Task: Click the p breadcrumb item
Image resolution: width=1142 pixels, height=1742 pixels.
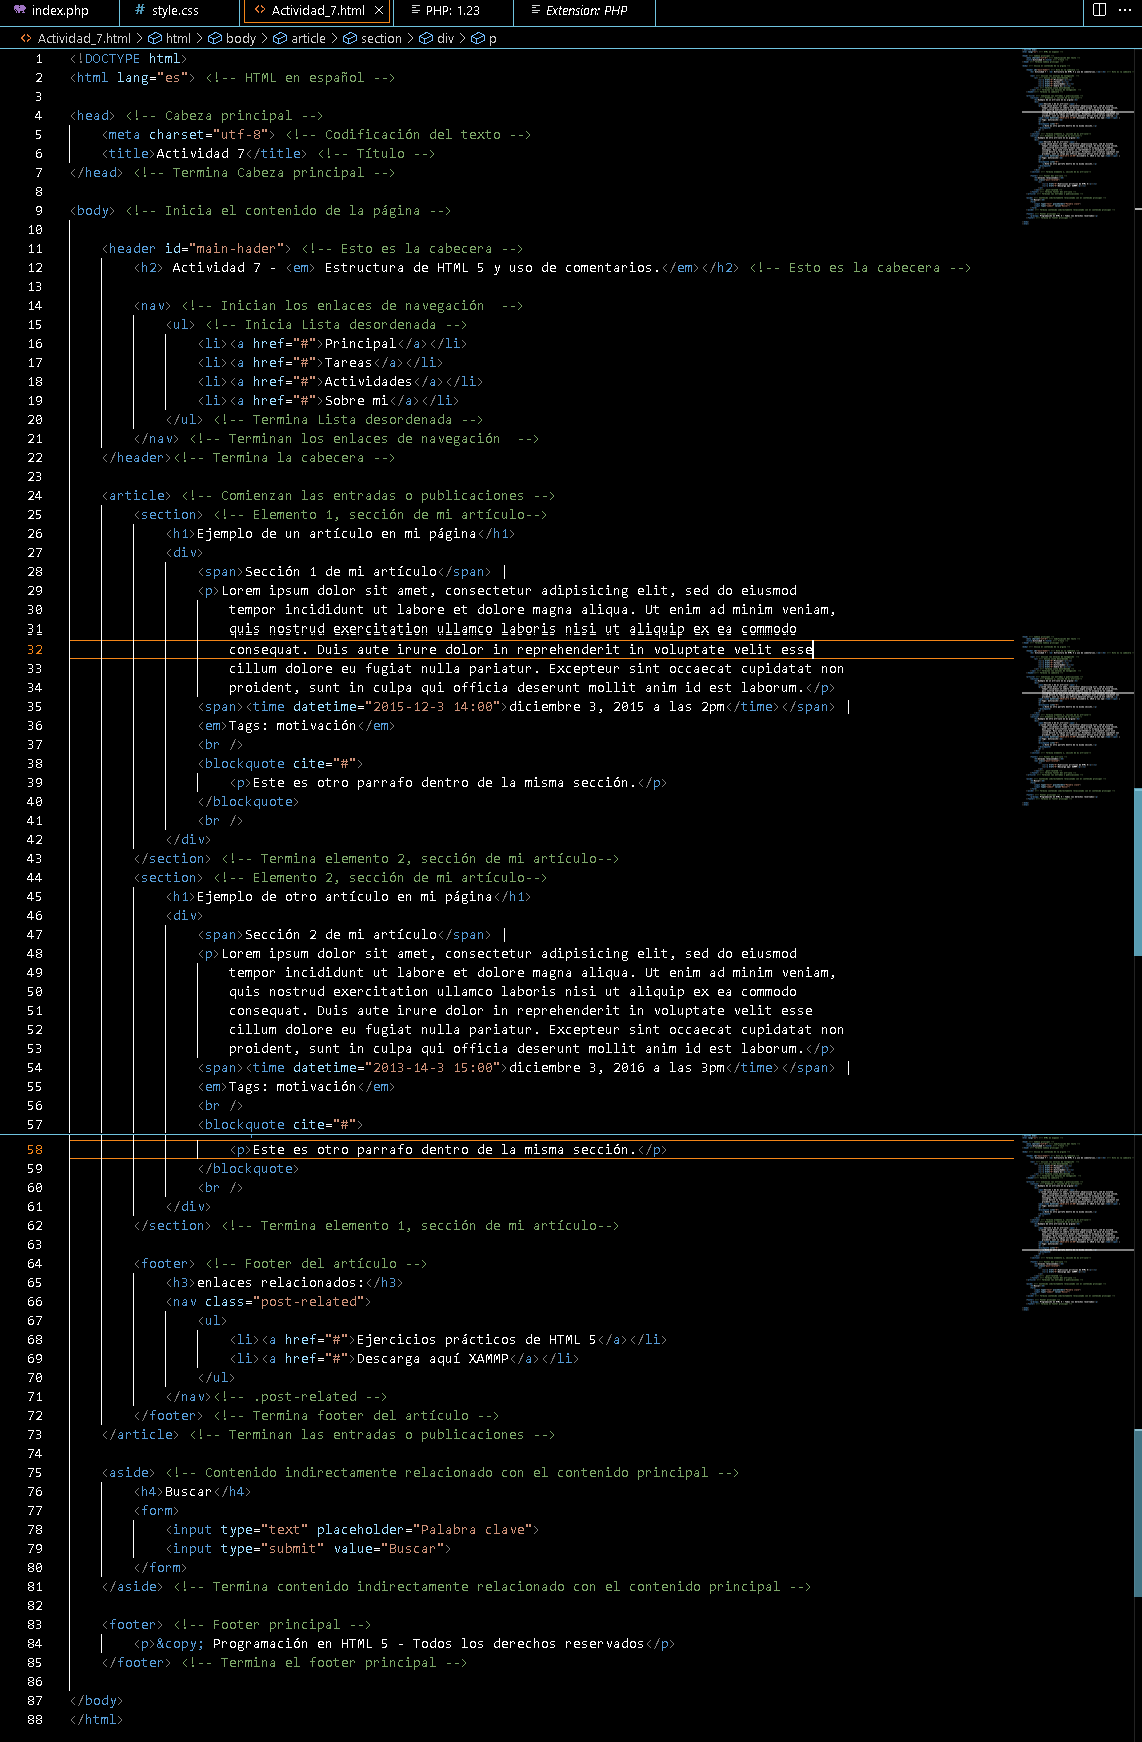Action: point(492,38)
